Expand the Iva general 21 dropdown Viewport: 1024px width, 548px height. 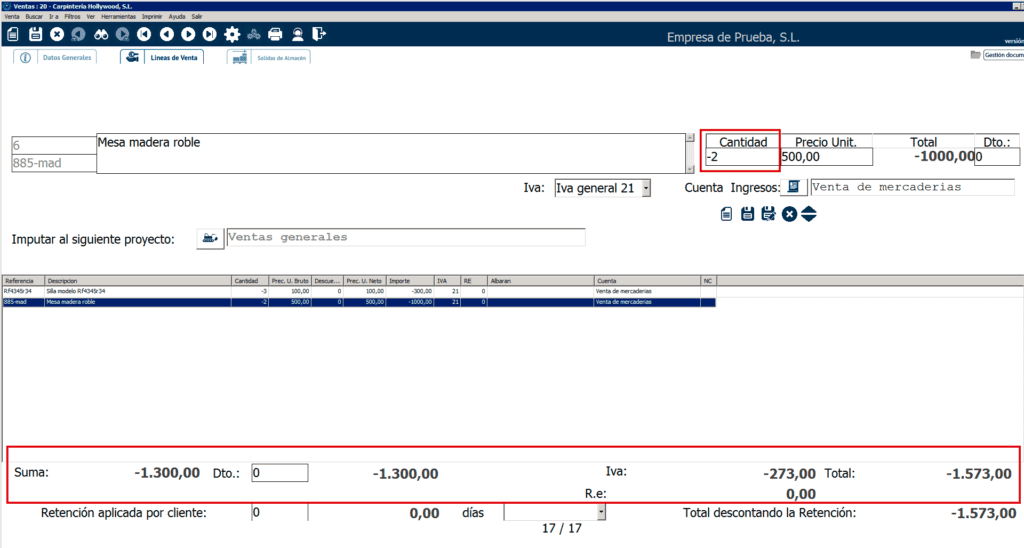(646, 188)
